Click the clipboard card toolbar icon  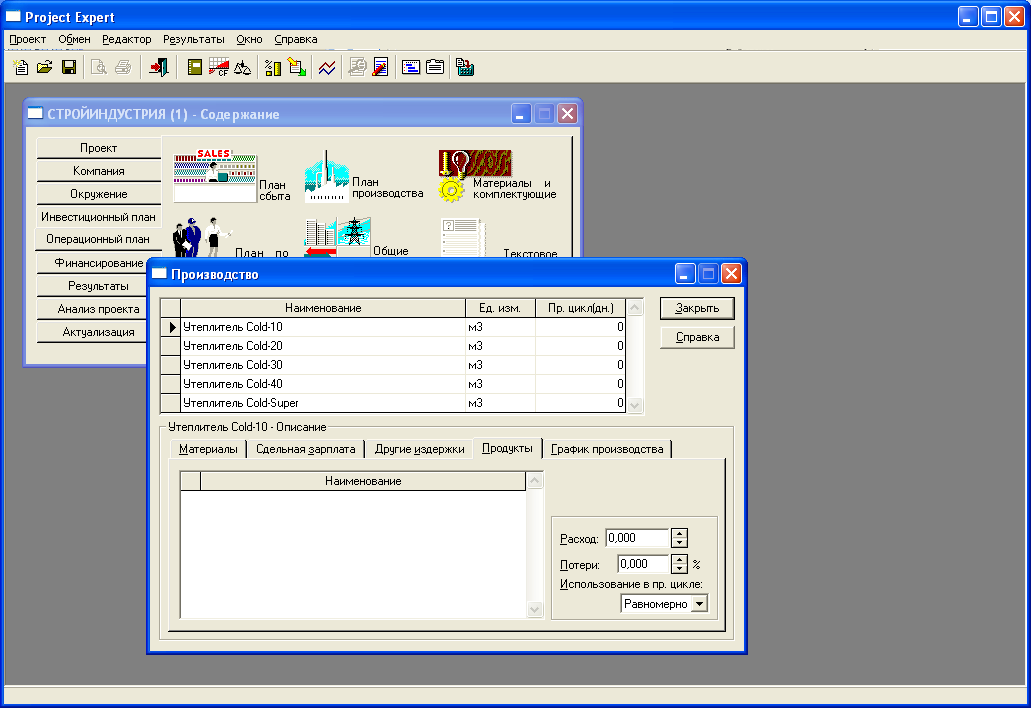pos(435,67)
